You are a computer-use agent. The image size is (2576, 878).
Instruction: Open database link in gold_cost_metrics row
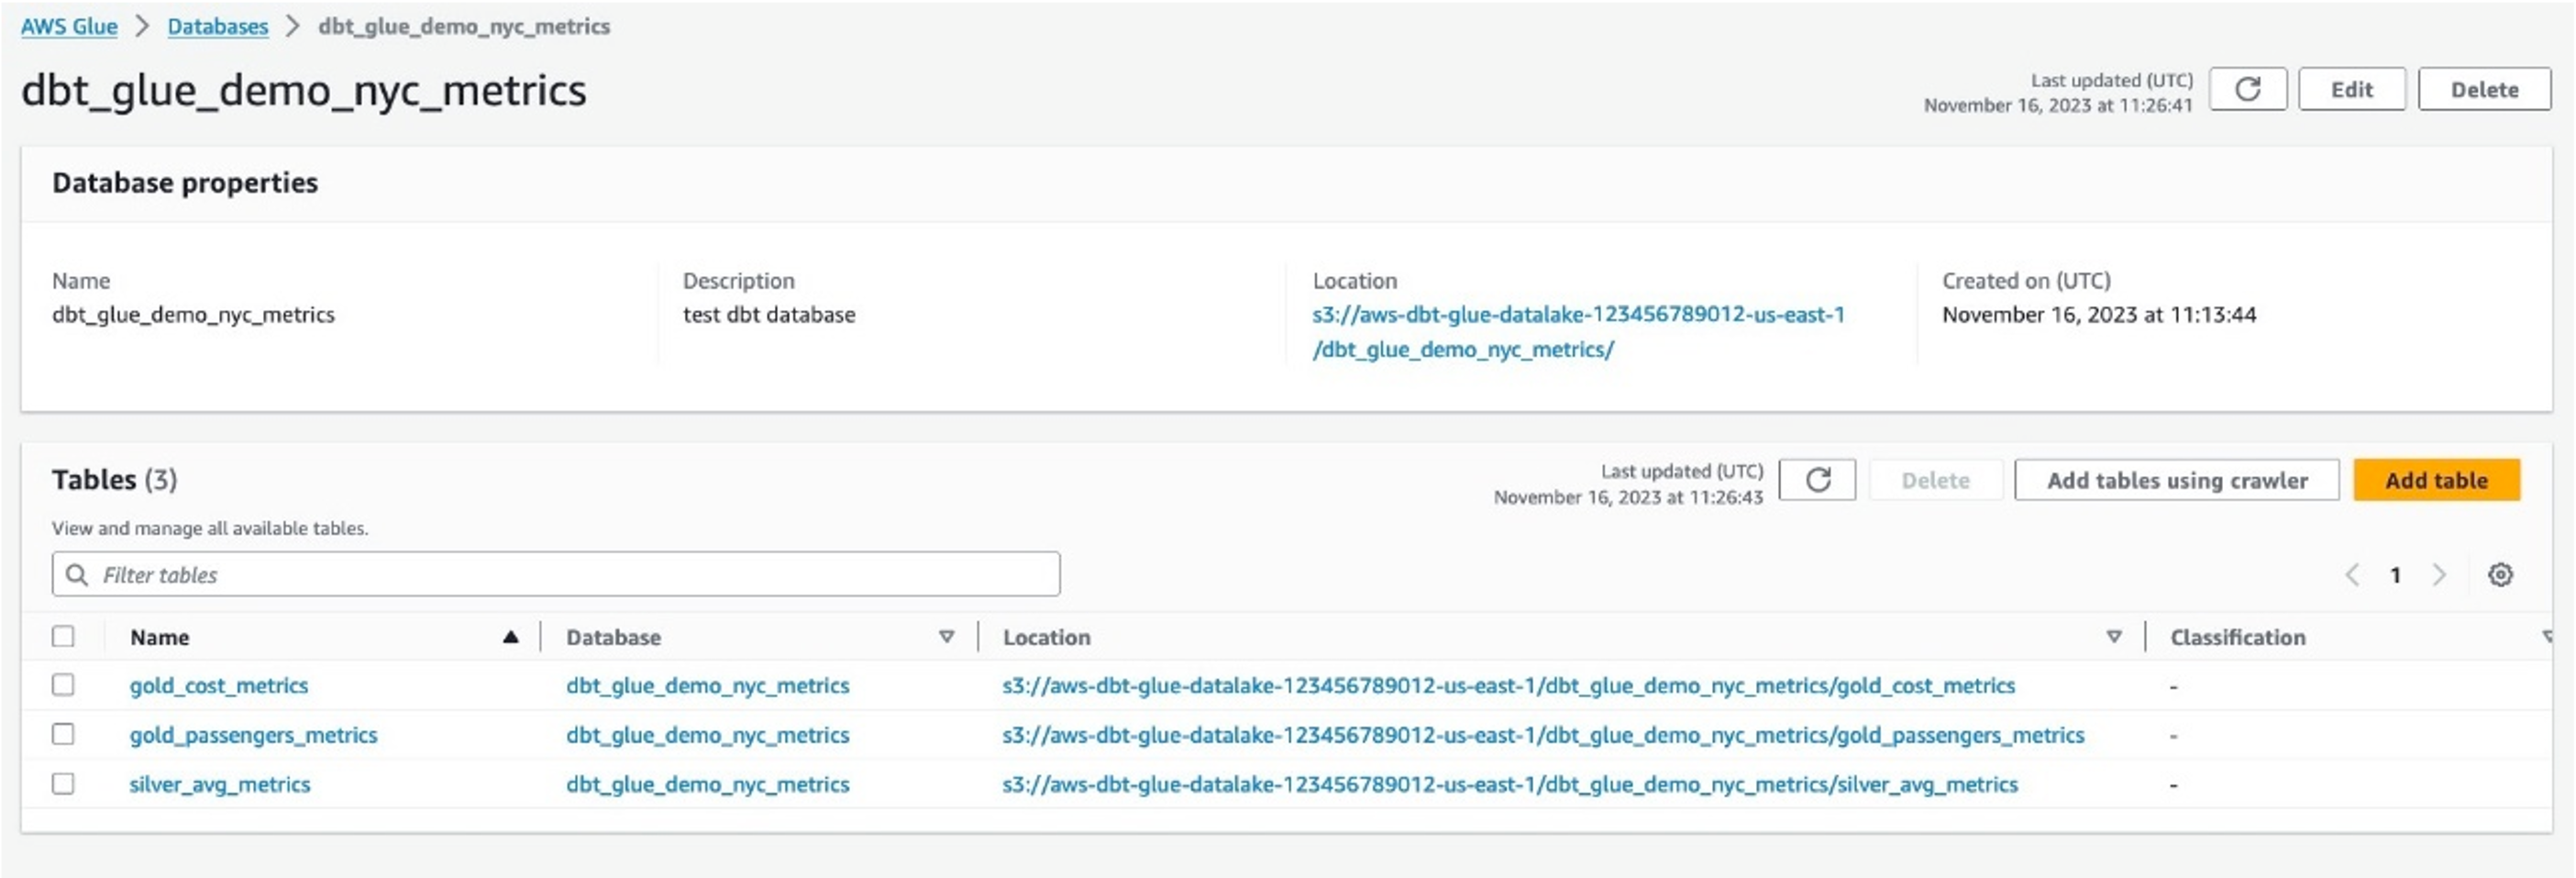tap(708, 686)
